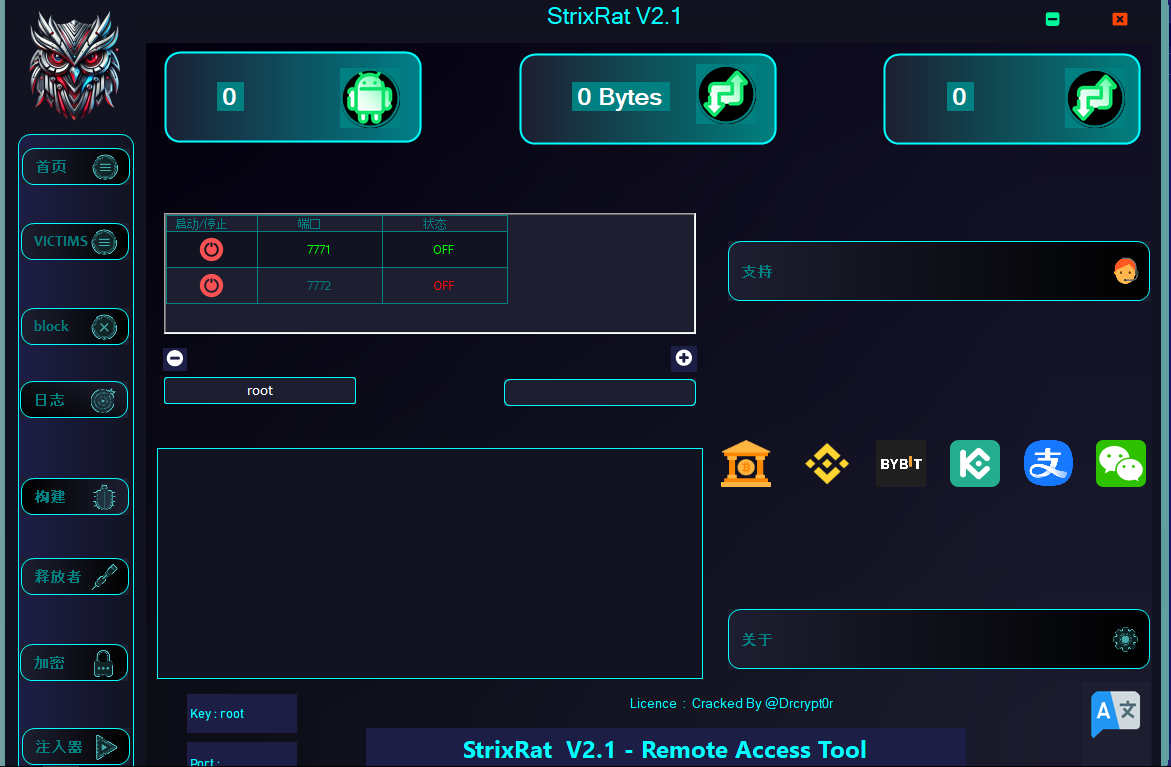
Task: Click the StrixRat V2.1 Remote Access Tool banner
Action: [665, 749]
